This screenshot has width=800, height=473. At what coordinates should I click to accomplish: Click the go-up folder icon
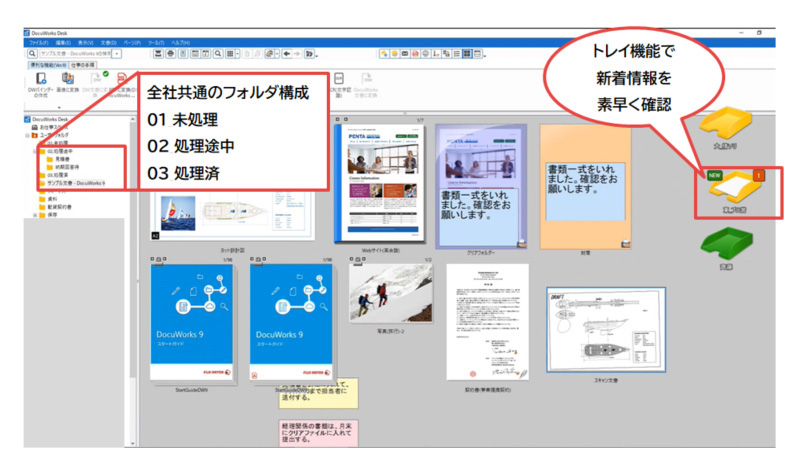pos(309,54)
